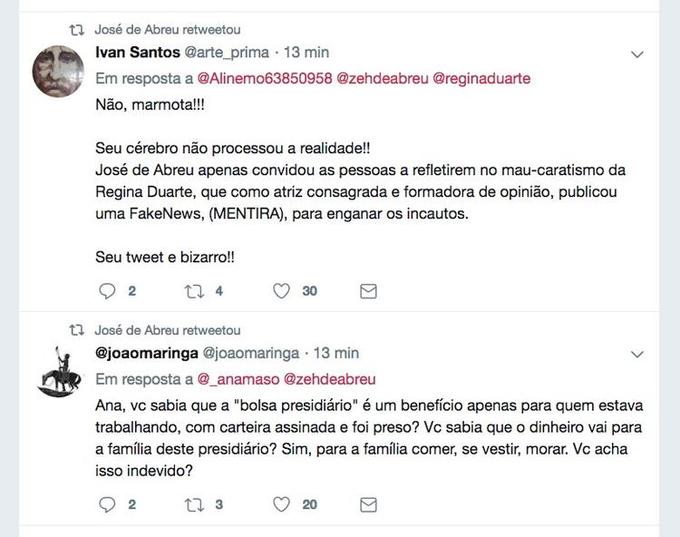
Task: Like Ivan Santos's tweet with heart icon
Action: click(281, 291)
